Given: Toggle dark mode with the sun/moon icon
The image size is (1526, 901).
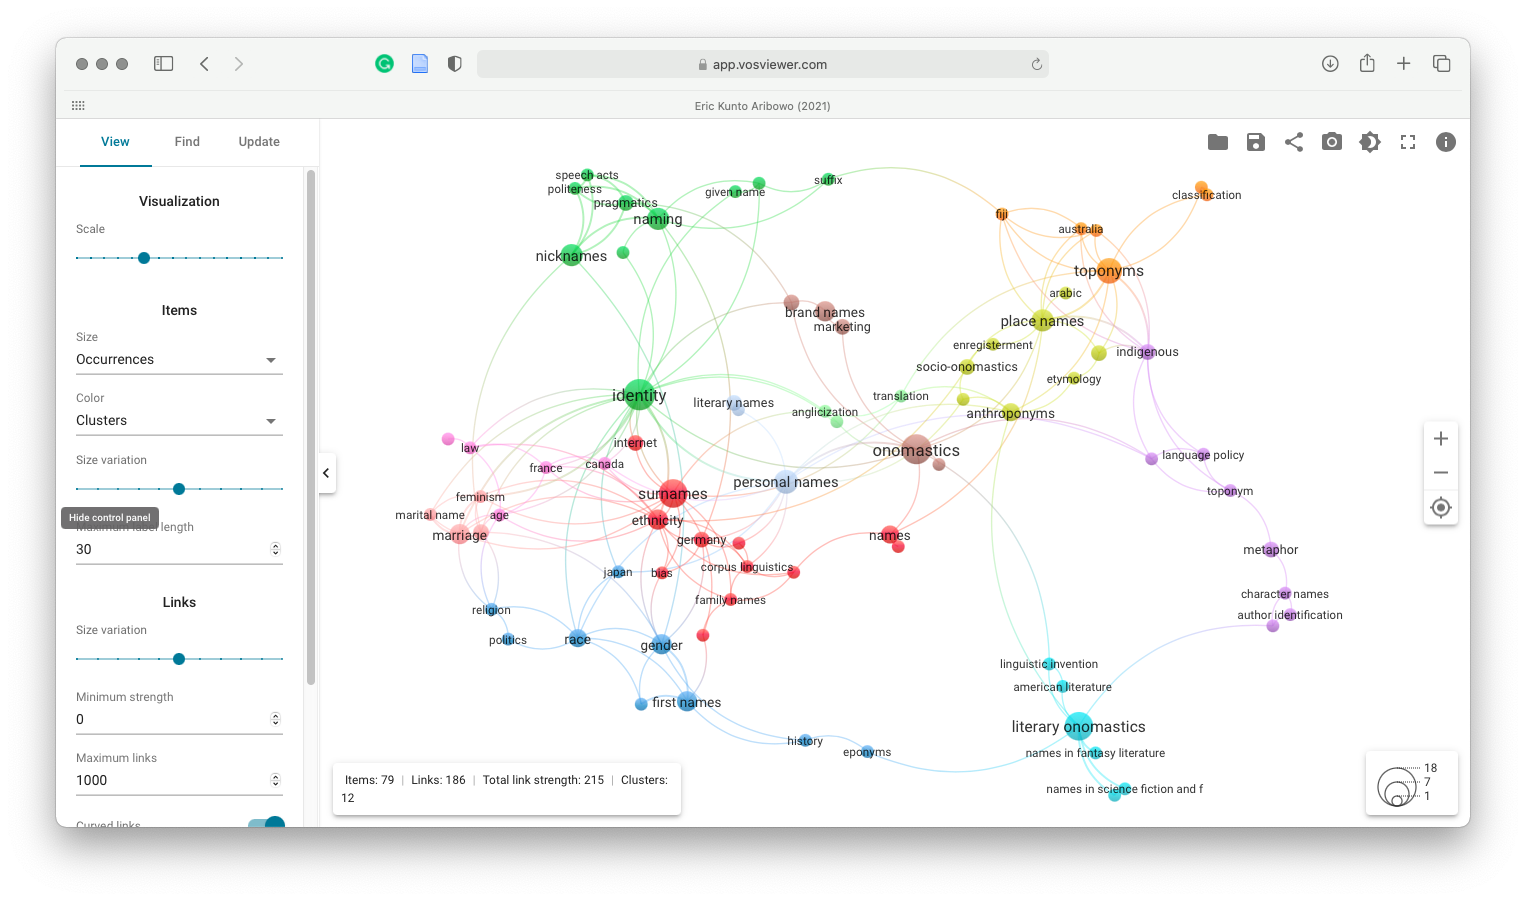Looking at the screenshot, I should [x=1370, y=142].
